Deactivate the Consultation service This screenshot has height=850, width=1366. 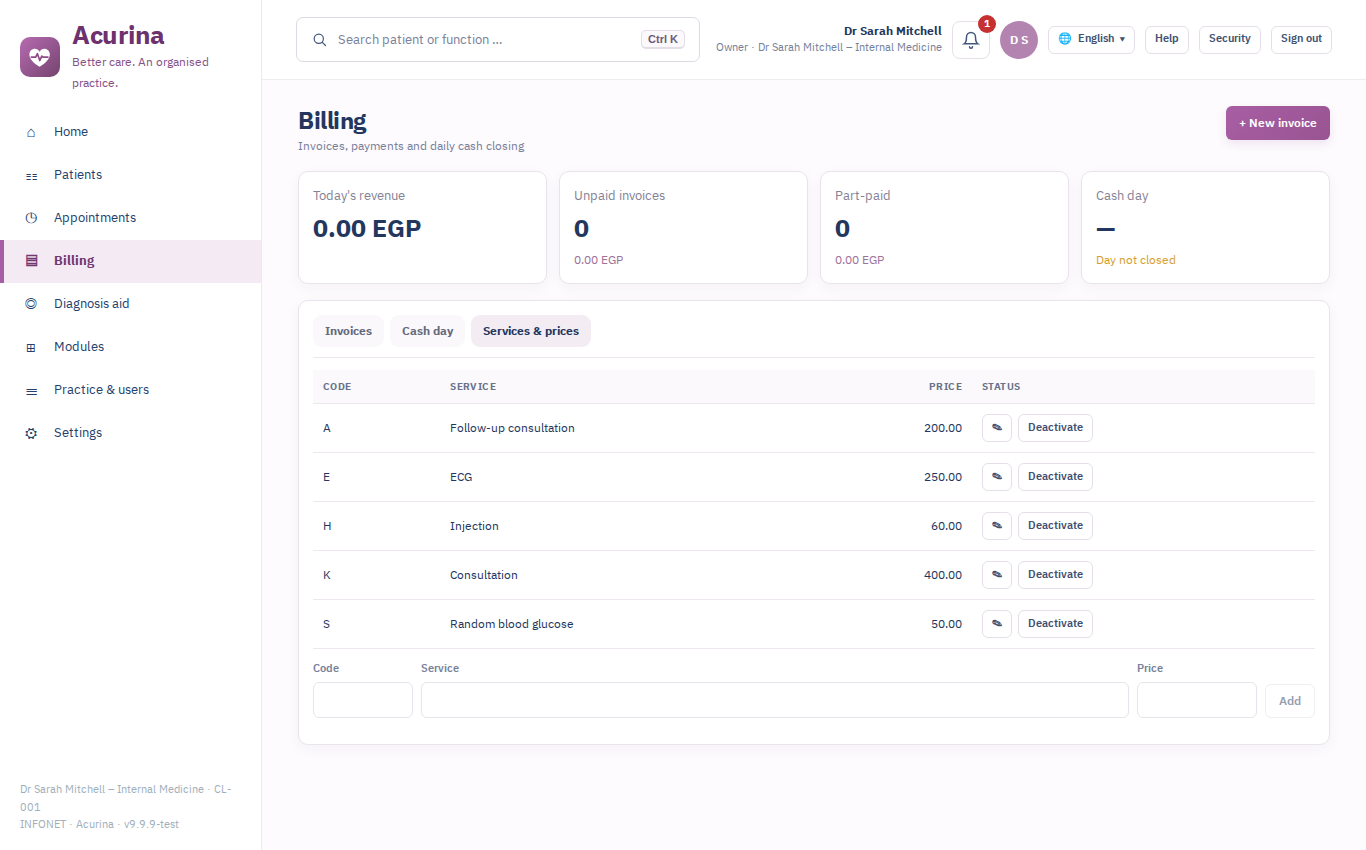point(1055,575)
